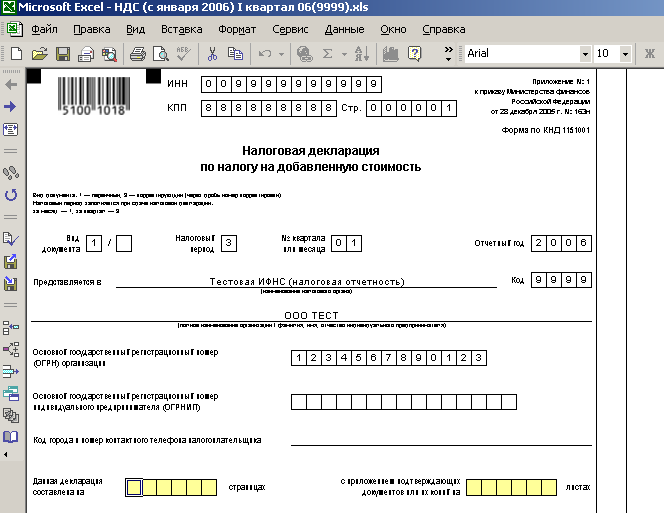The image size is (664, 513).
Task: Click the sidebar save-with-blue-arrow-down icon
Action: click(x=11, y=283)
